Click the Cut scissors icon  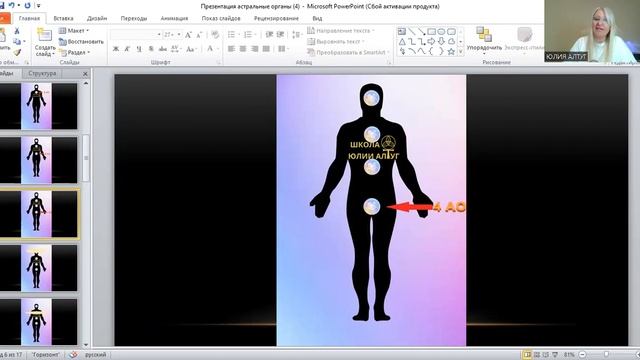[x=17, y=31]
